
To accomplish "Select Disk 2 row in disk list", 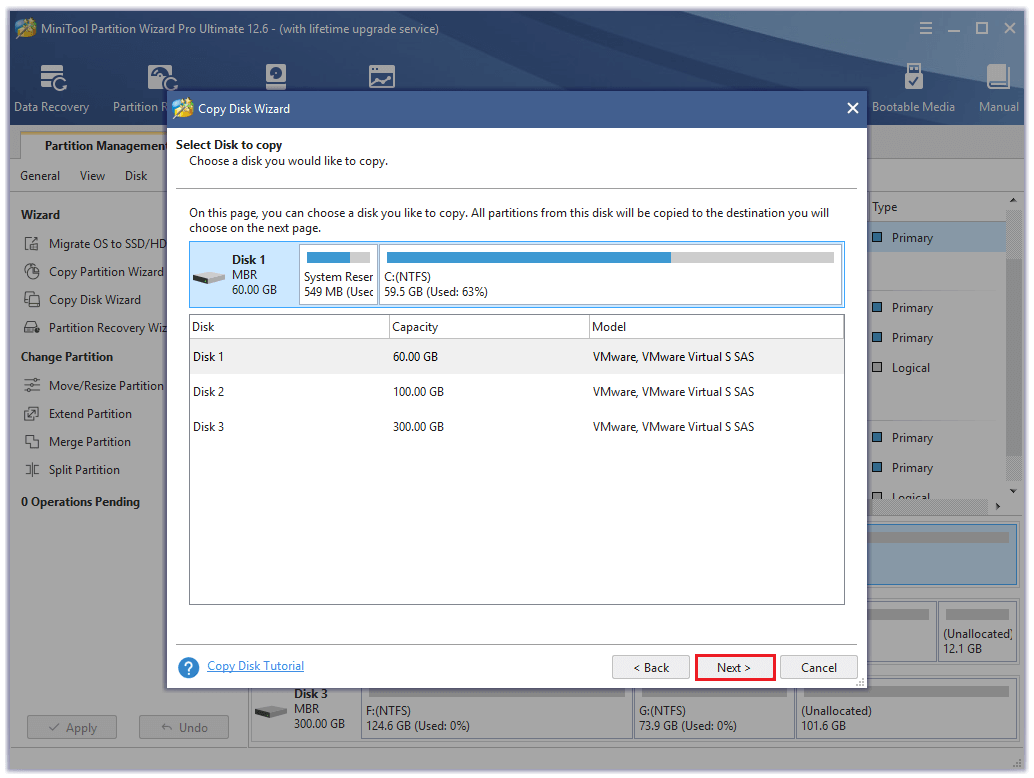I will click(516, 392).
